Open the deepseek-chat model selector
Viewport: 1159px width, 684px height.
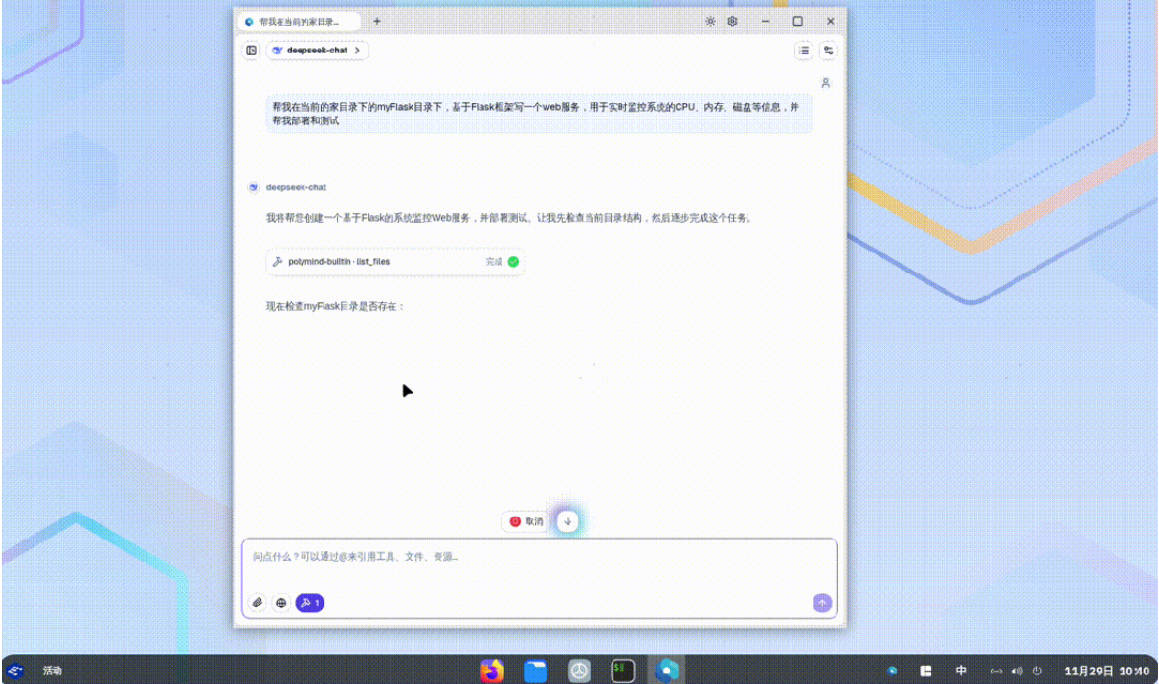click(x=316, y=50)
